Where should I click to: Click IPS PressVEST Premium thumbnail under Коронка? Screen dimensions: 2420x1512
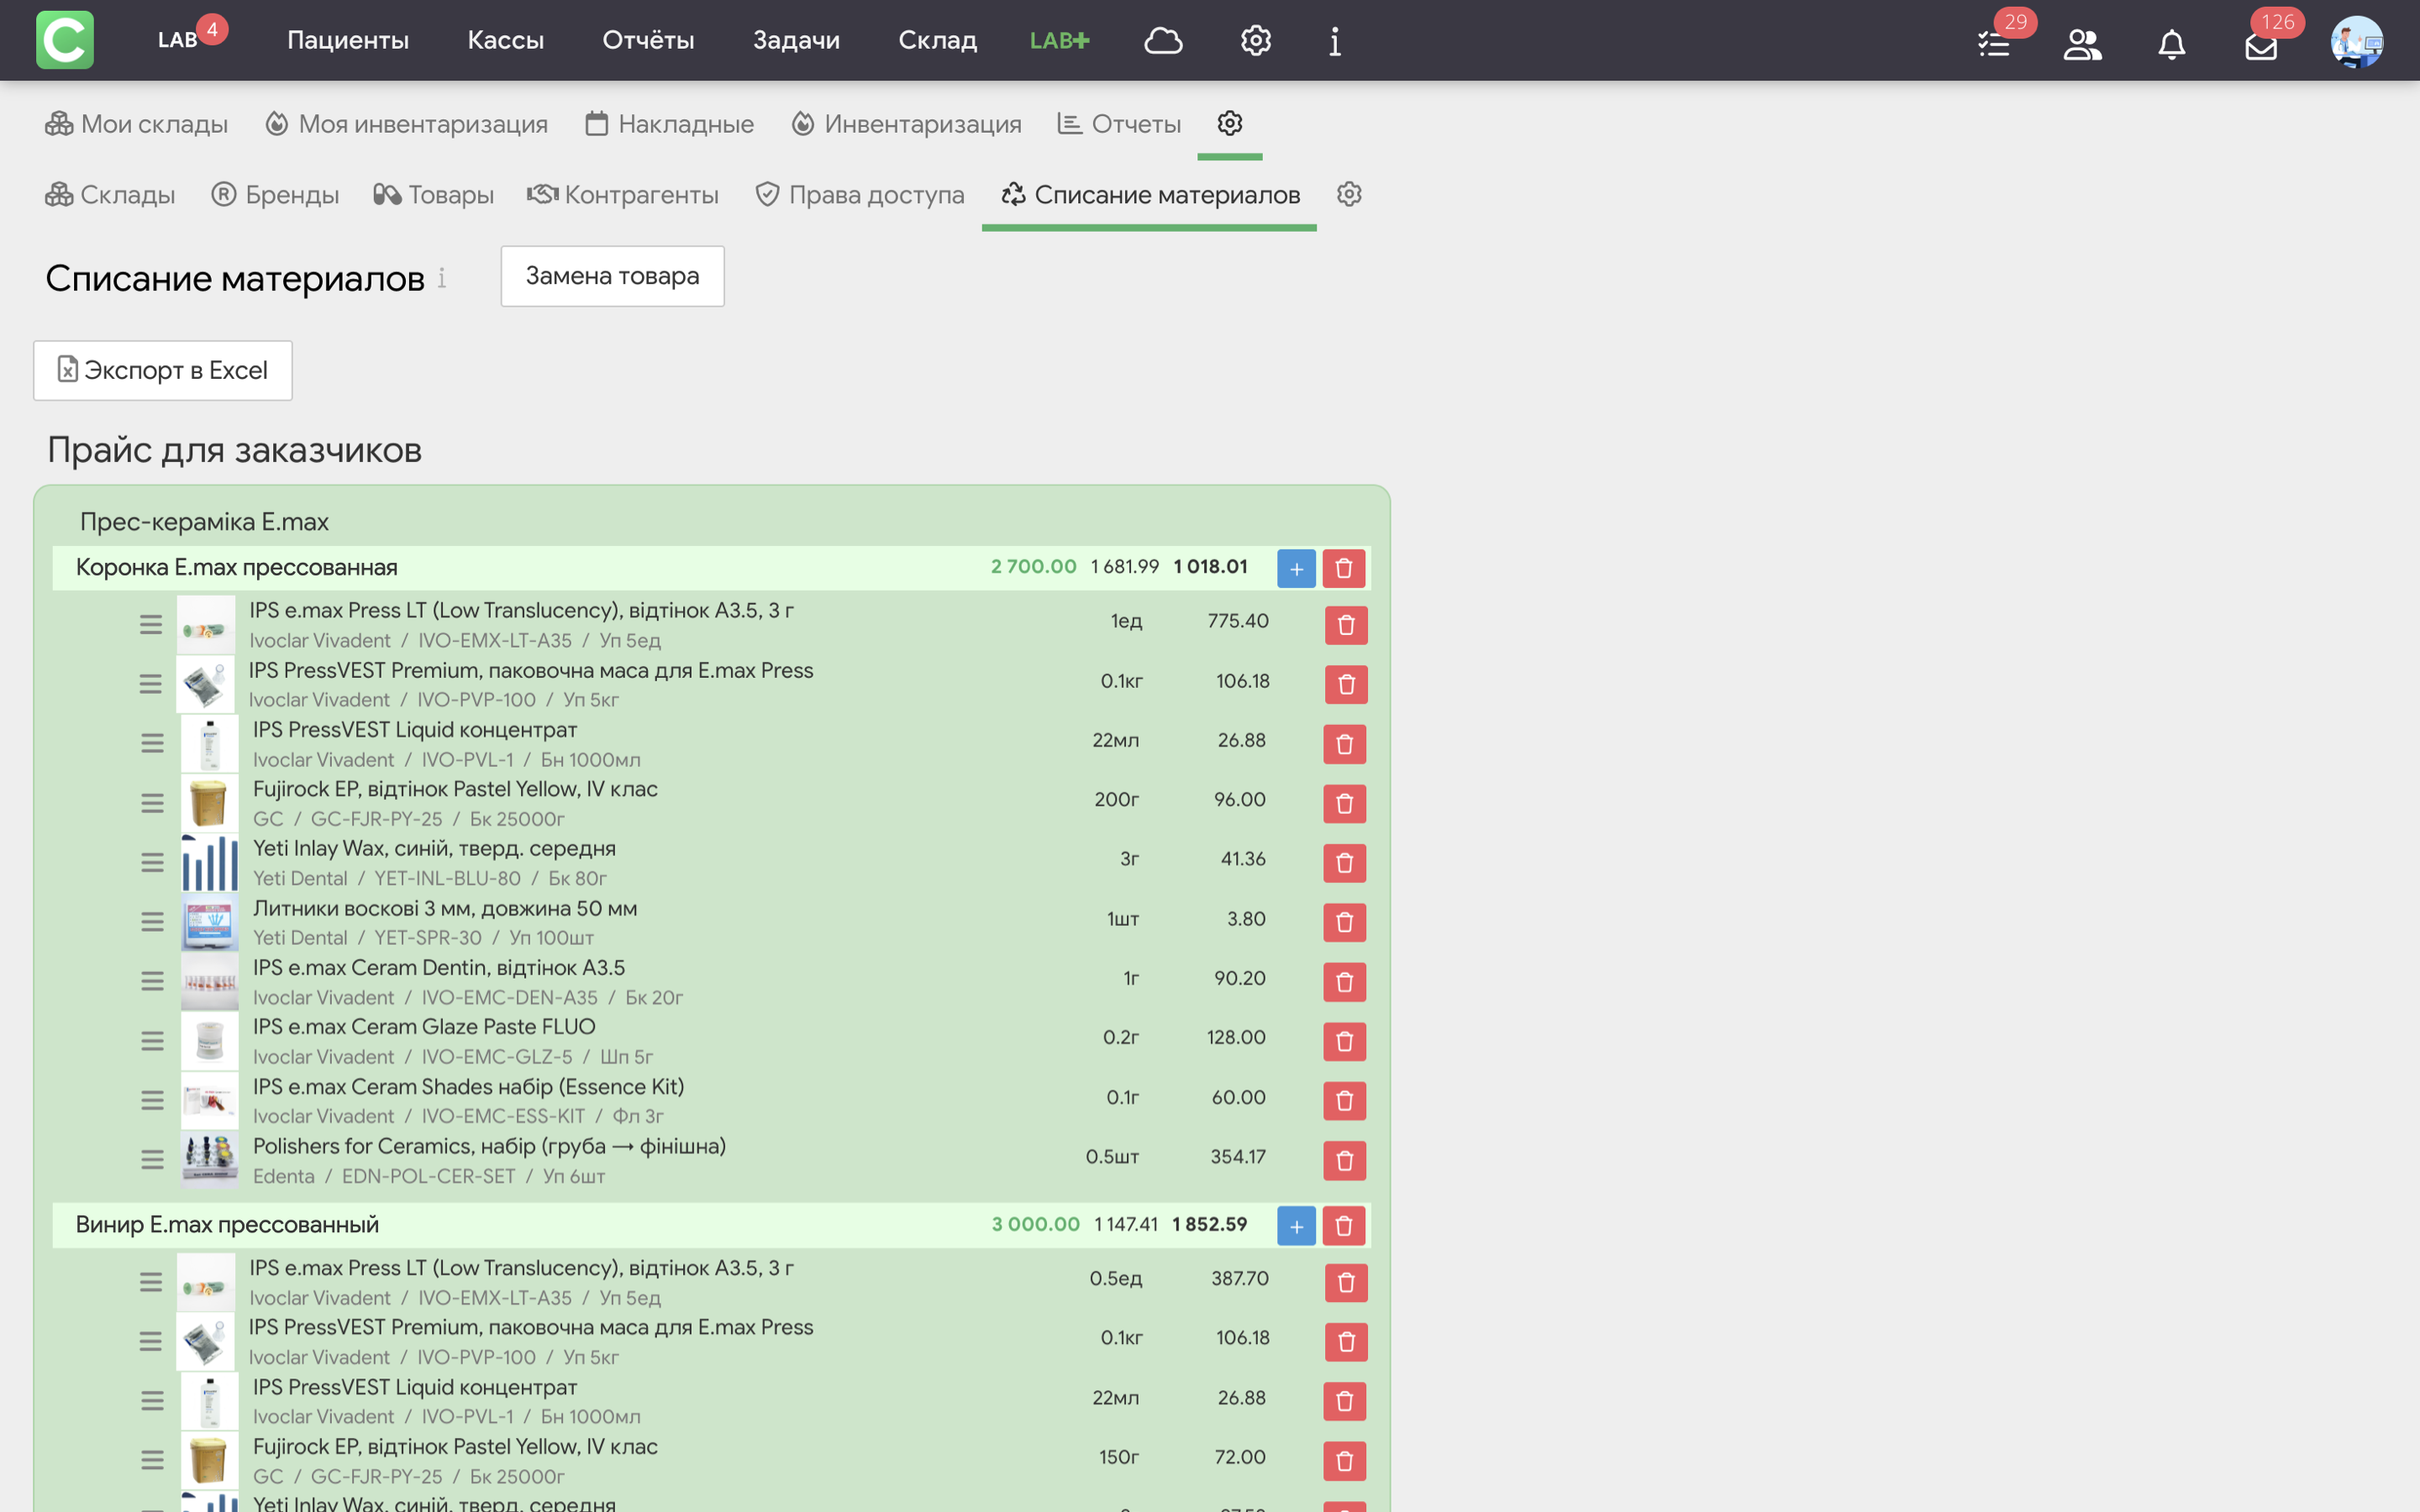(205, 685)
